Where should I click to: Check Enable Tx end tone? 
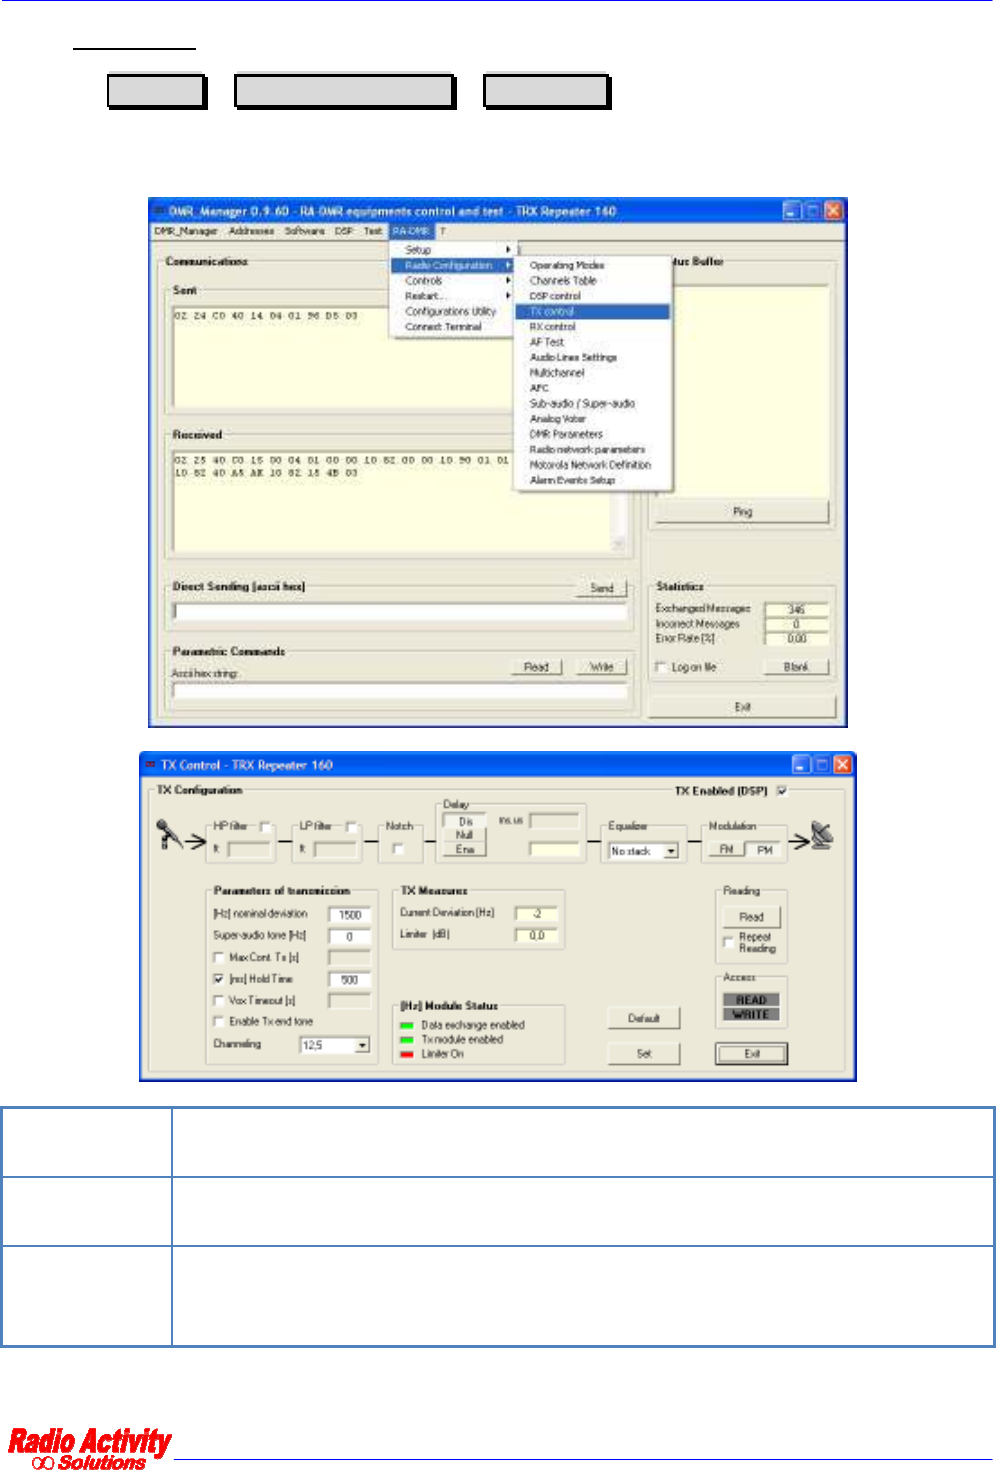[219, 1021]
